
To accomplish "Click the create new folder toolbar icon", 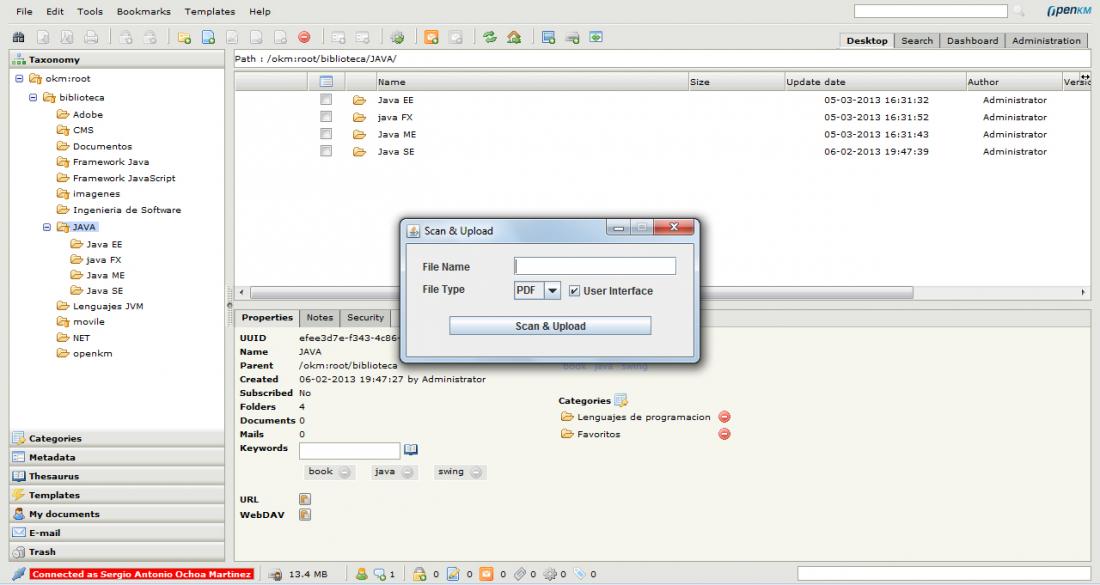I will [x=184, y=38].
